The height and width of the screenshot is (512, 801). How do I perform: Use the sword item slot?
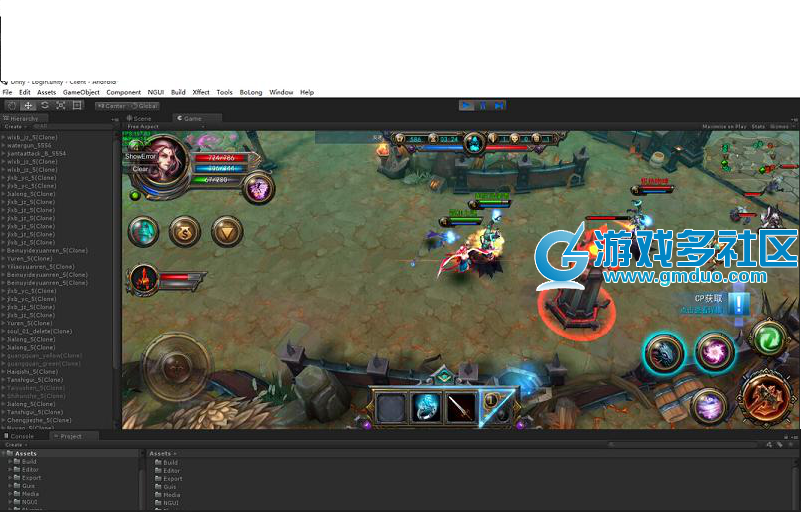click(462, 408)
